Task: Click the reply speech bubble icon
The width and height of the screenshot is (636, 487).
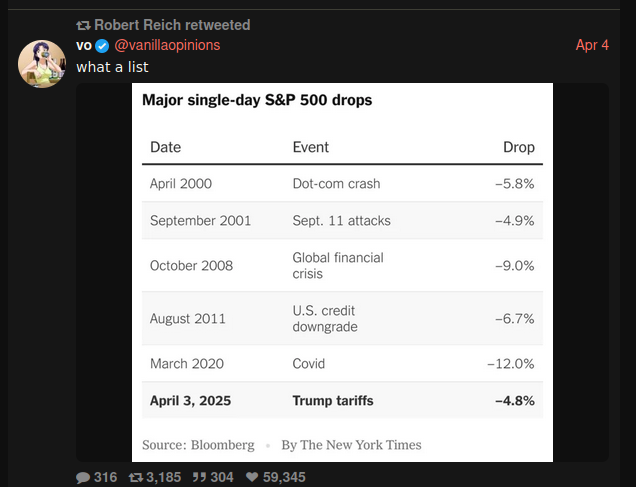Action: [83, 477]
